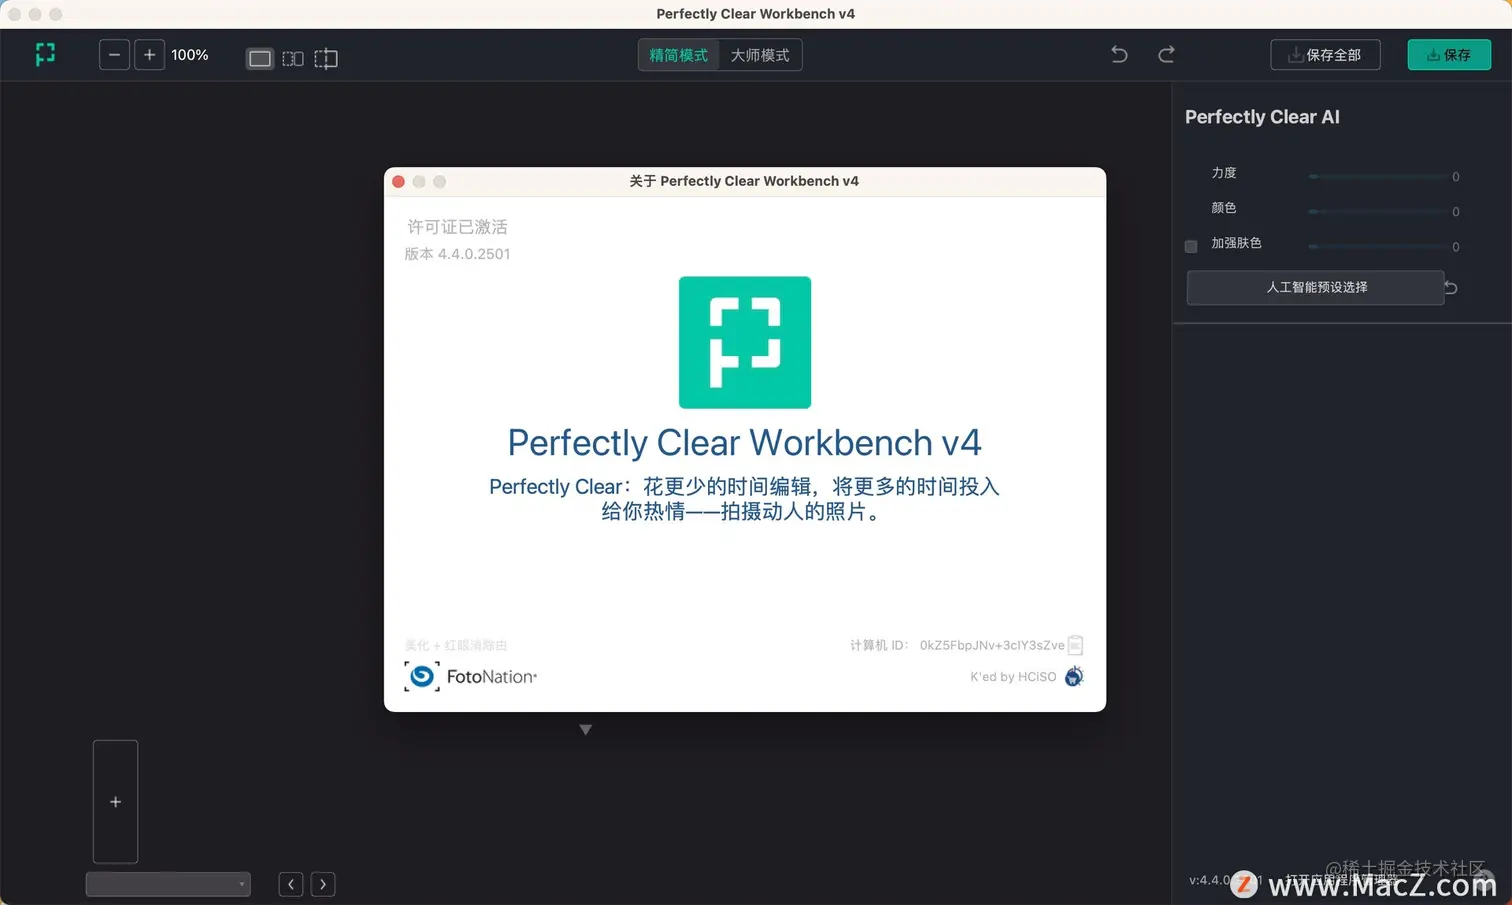Switch to 精简模式 tab
The width and height of the screenshot is (1512, 905).
point(679,55)
